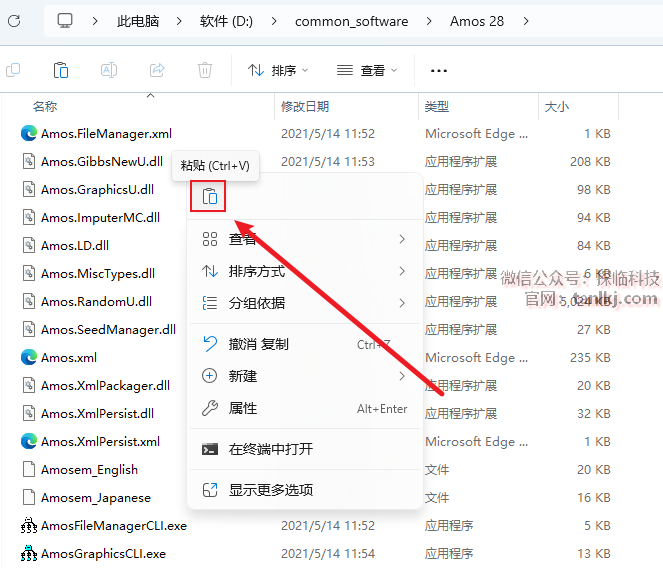The width and height of the screenshot is (663, 568).
Task: Select the file name Amos.SeedManager.dll
Action: pos(108,329)
